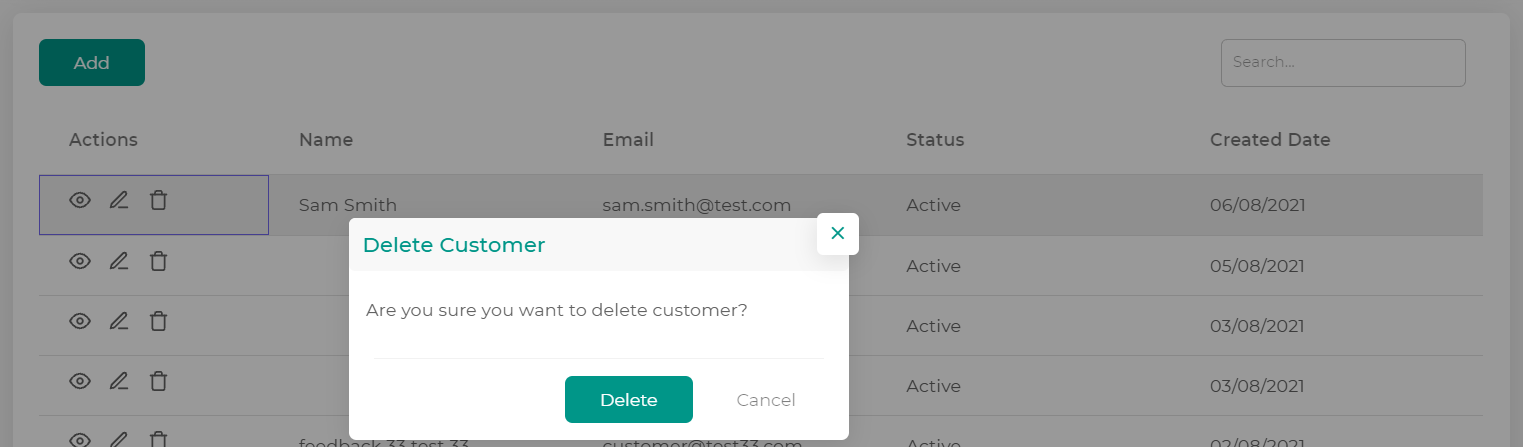The image size is (1523, 447).
Task: Edit the customer created 05/08/2021
Action: point(119,262)
